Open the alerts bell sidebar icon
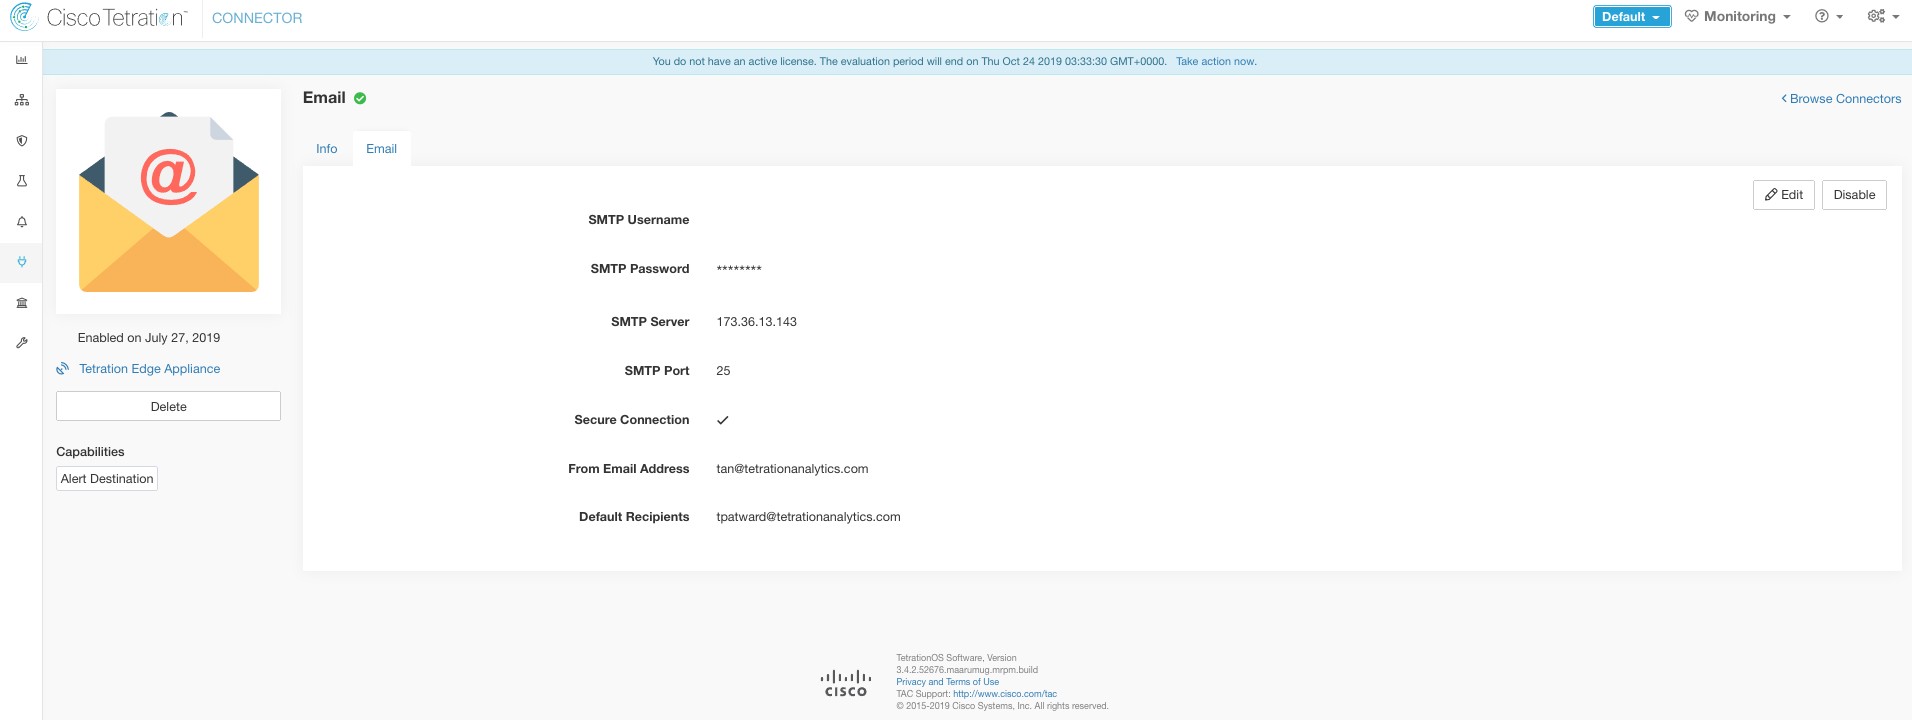The width and height of the screenshot is (1912, 720). 21,222
